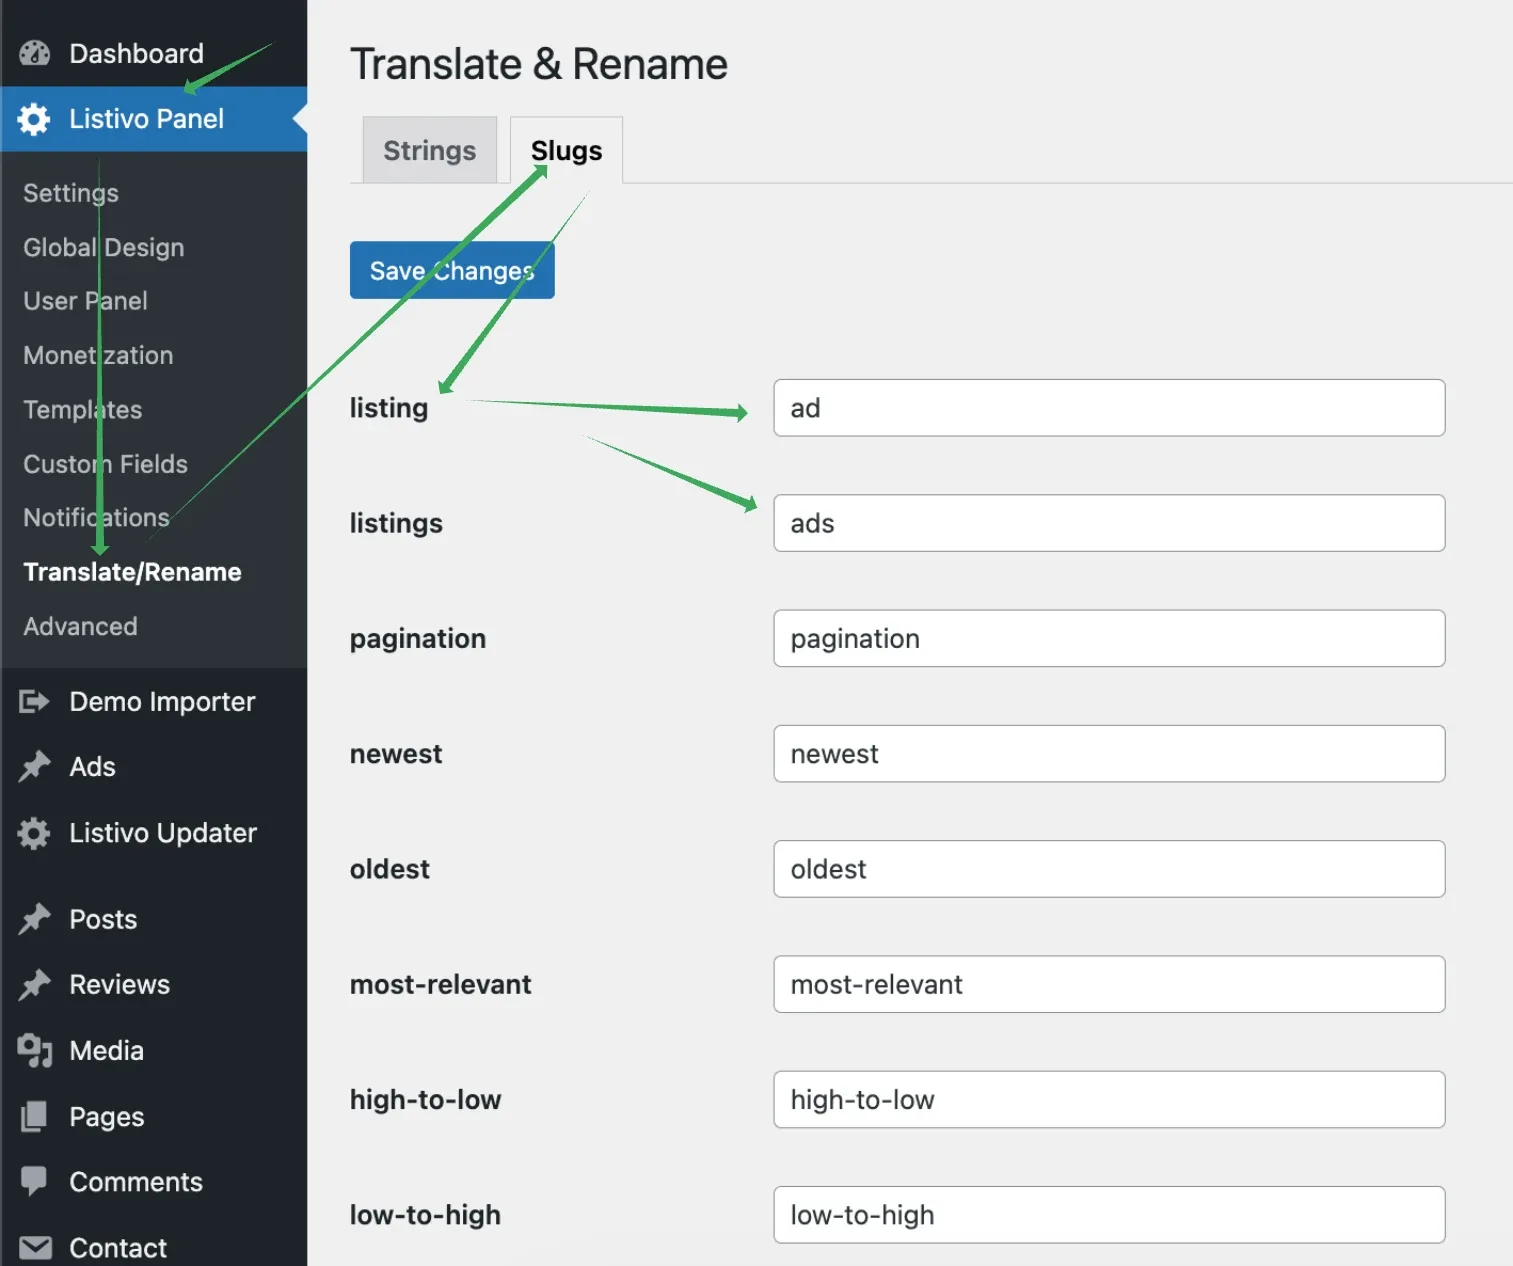
Task: Open Templates submenu
Action: pos(83,410)
